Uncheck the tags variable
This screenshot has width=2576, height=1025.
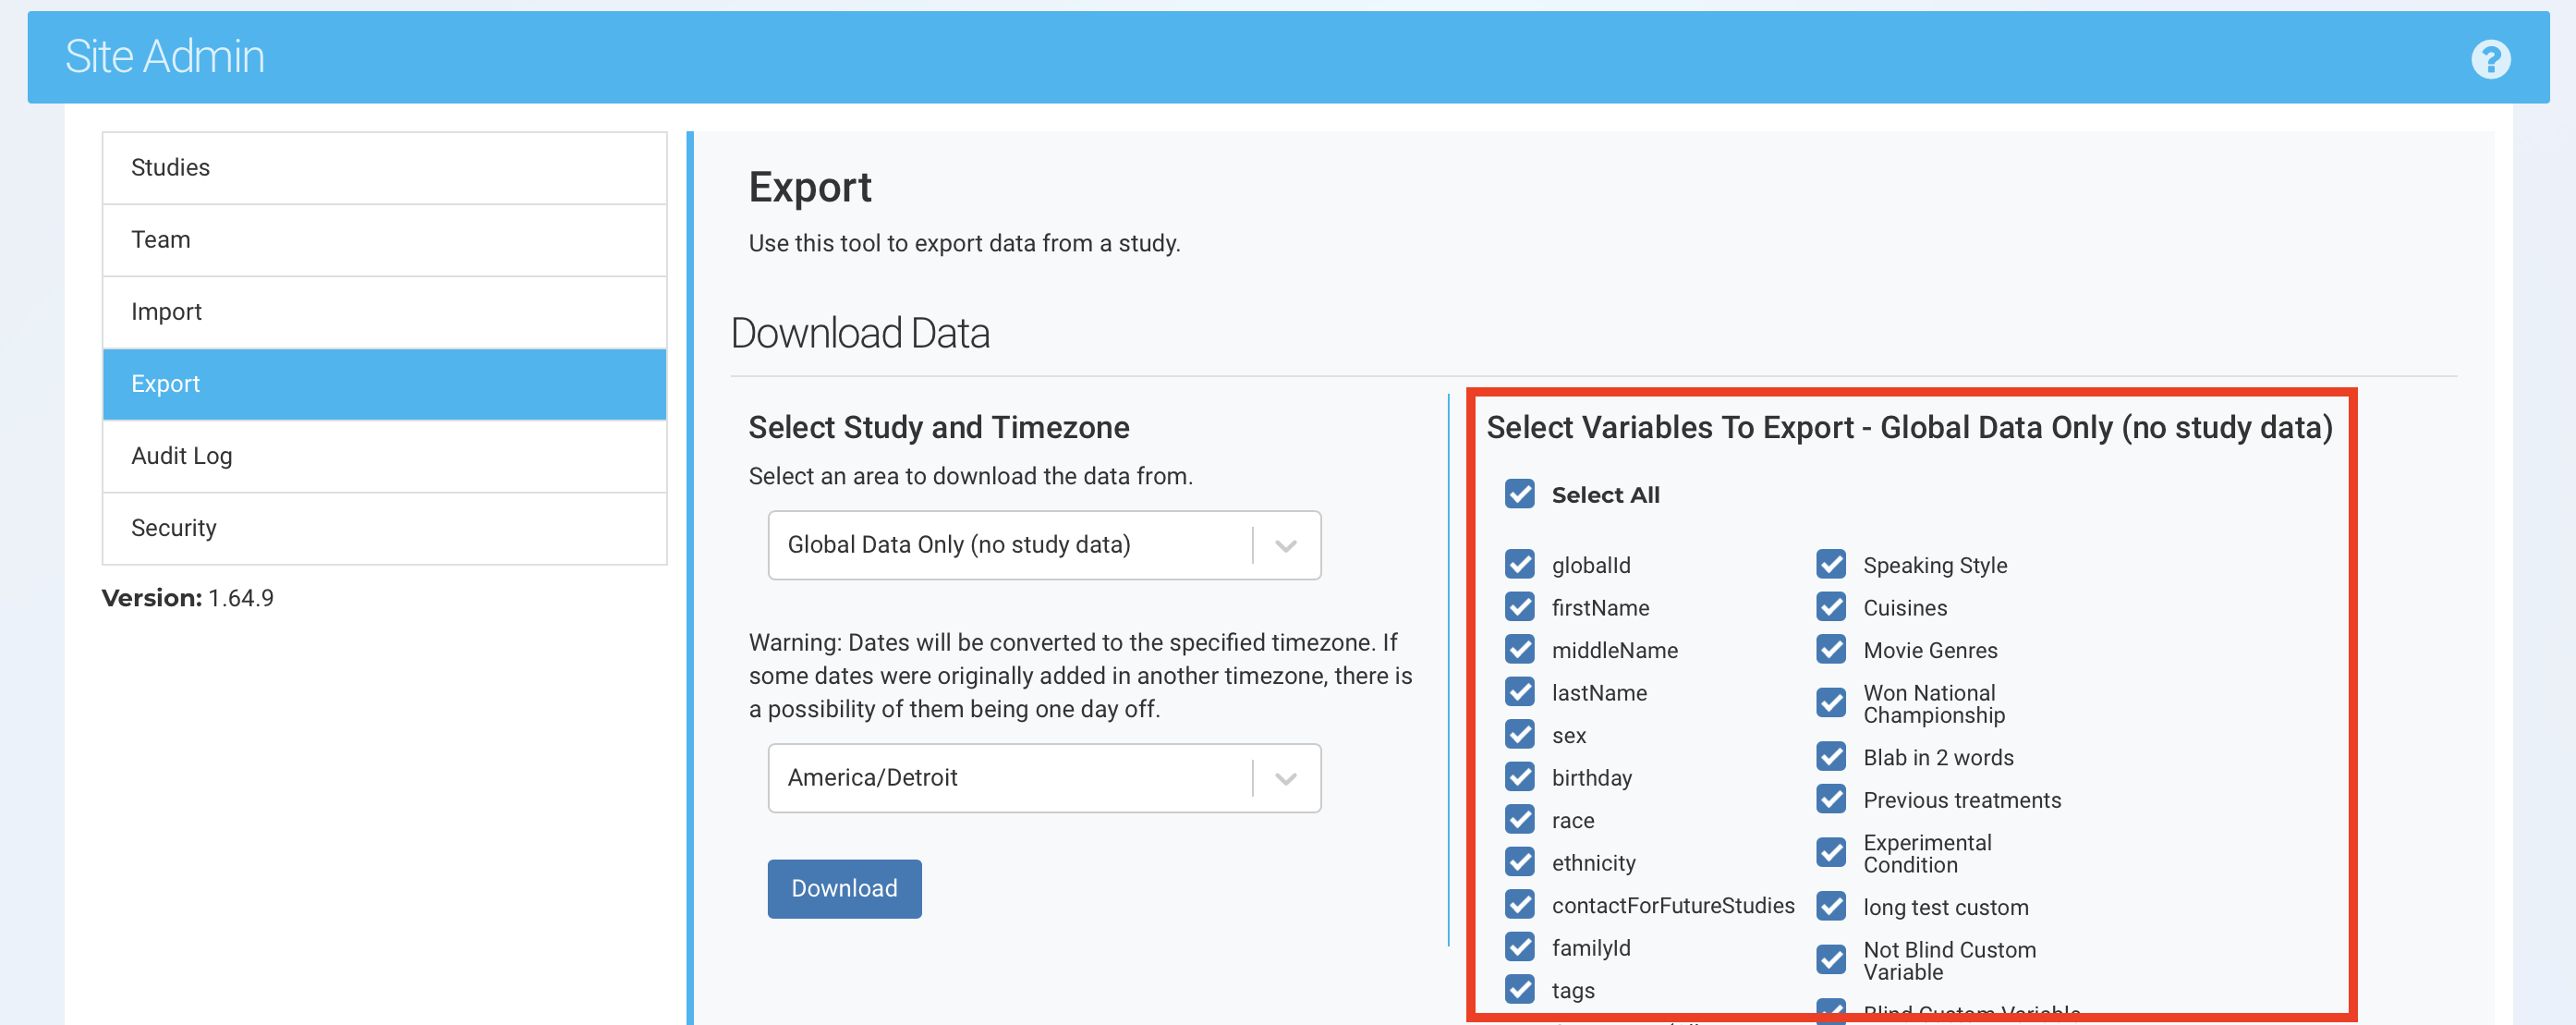click(1519, 990)
